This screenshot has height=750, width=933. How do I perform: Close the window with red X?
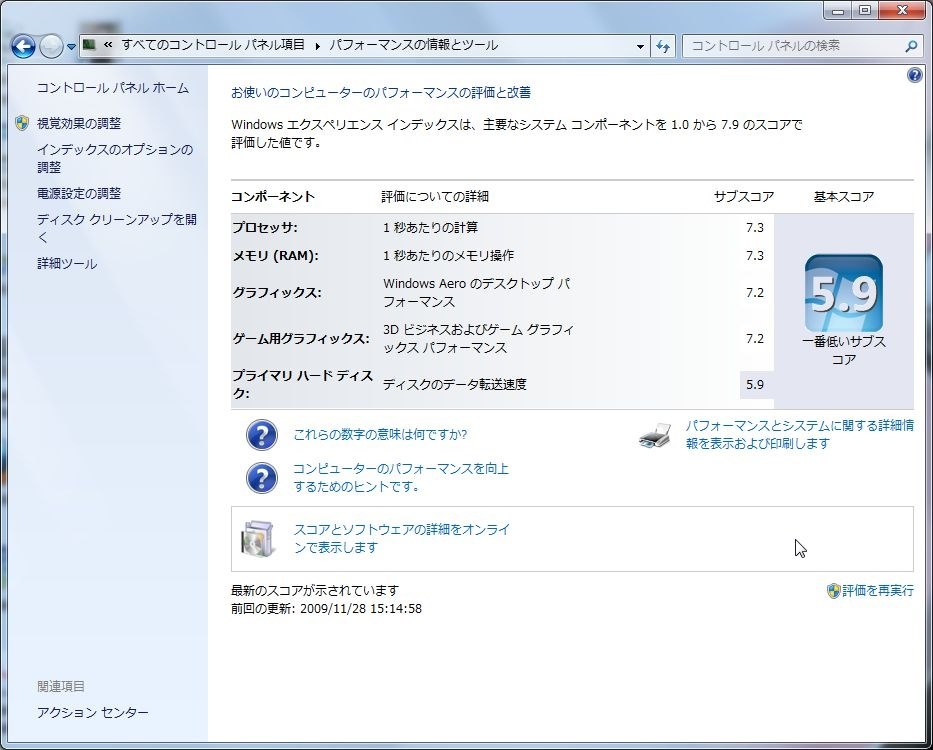(x=901, y=10)
